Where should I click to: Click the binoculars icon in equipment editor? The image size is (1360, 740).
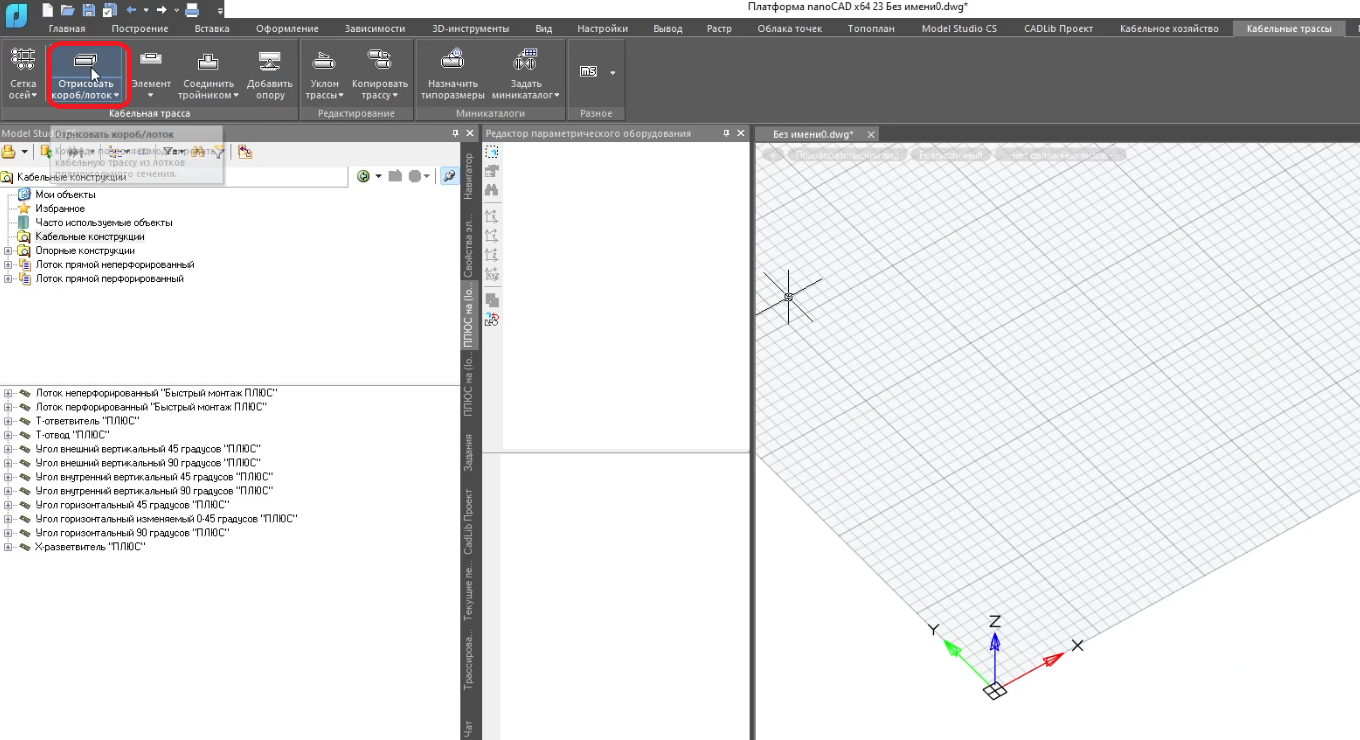click(x=492, y=190)
